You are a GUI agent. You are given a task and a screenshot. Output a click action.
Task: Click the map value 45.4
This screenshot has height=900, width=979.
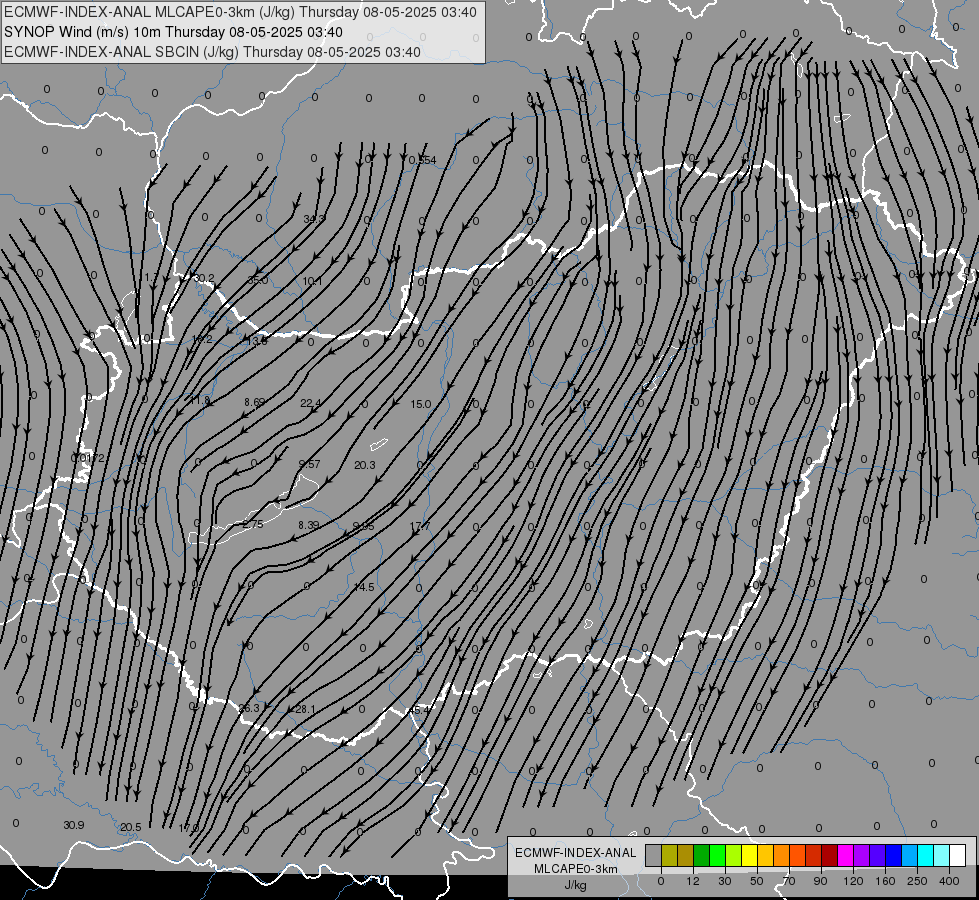click(x=420, y=710)
